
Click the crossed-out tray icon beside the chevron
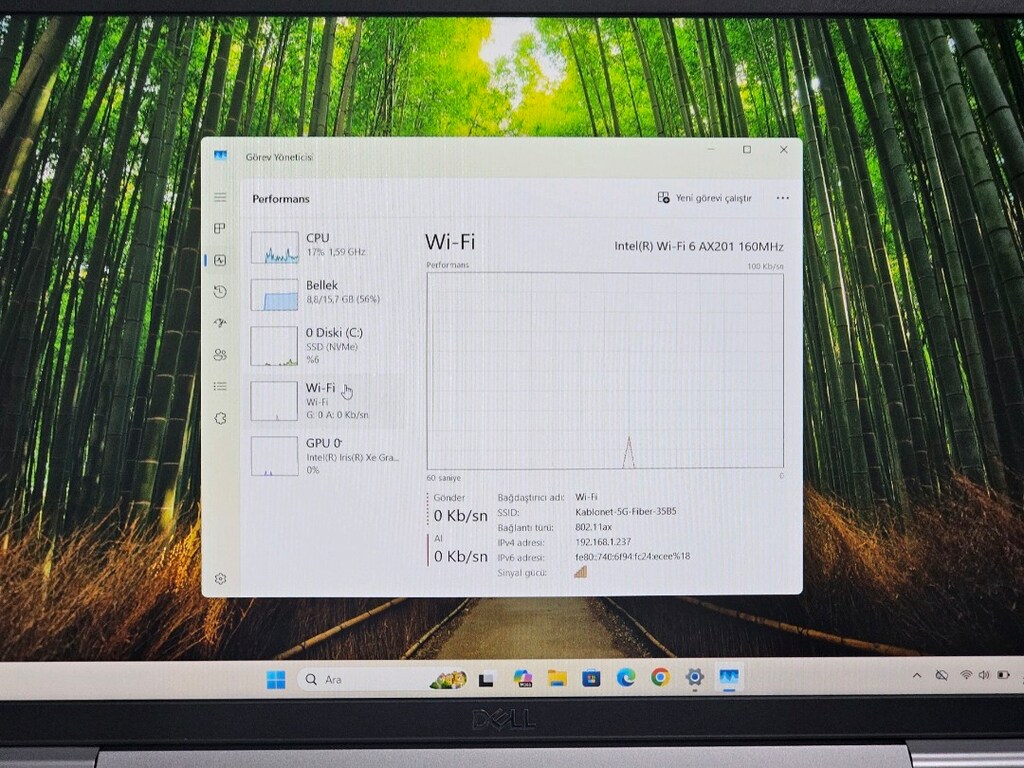point(941,675)
